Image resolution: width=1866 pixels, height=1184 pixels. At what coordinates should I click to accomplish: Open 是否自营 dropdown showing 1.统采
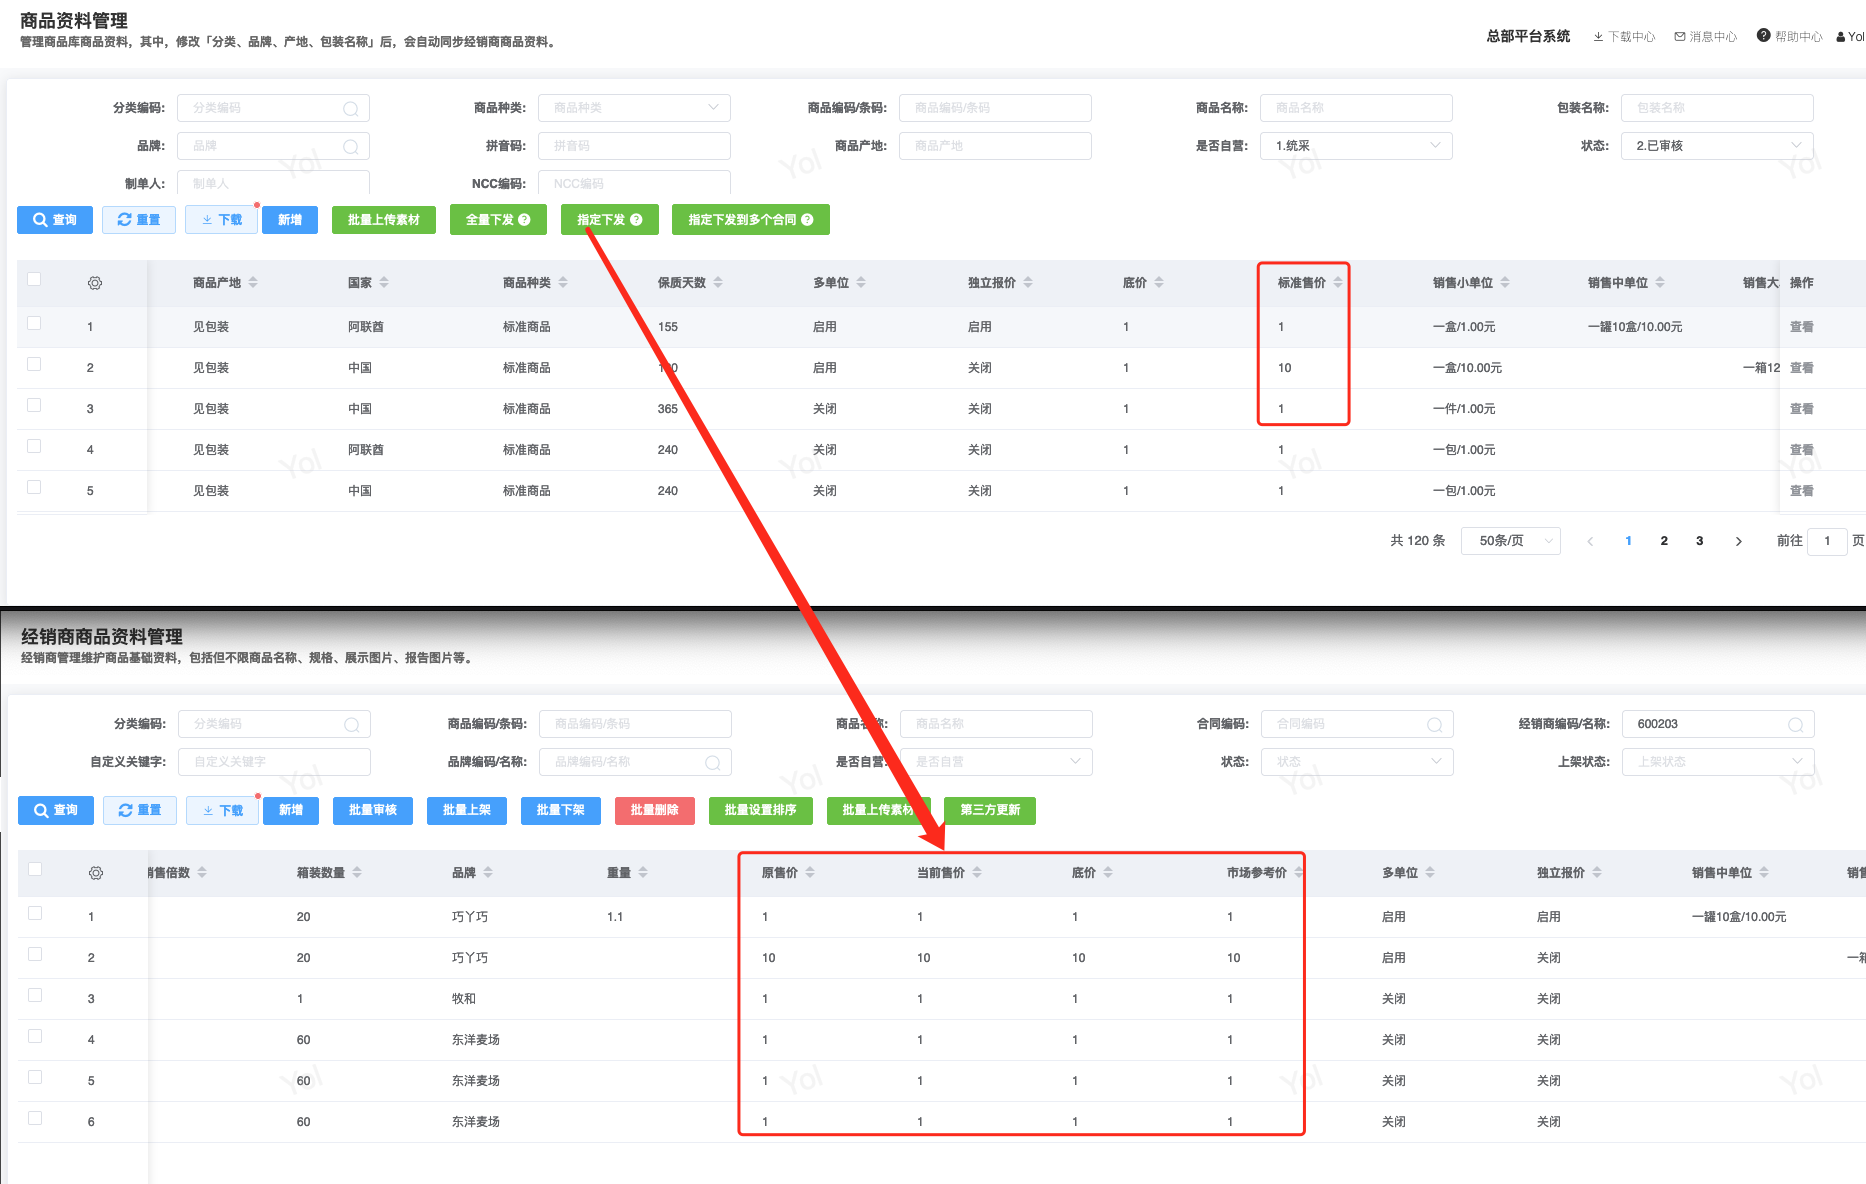click(1356, 146)
